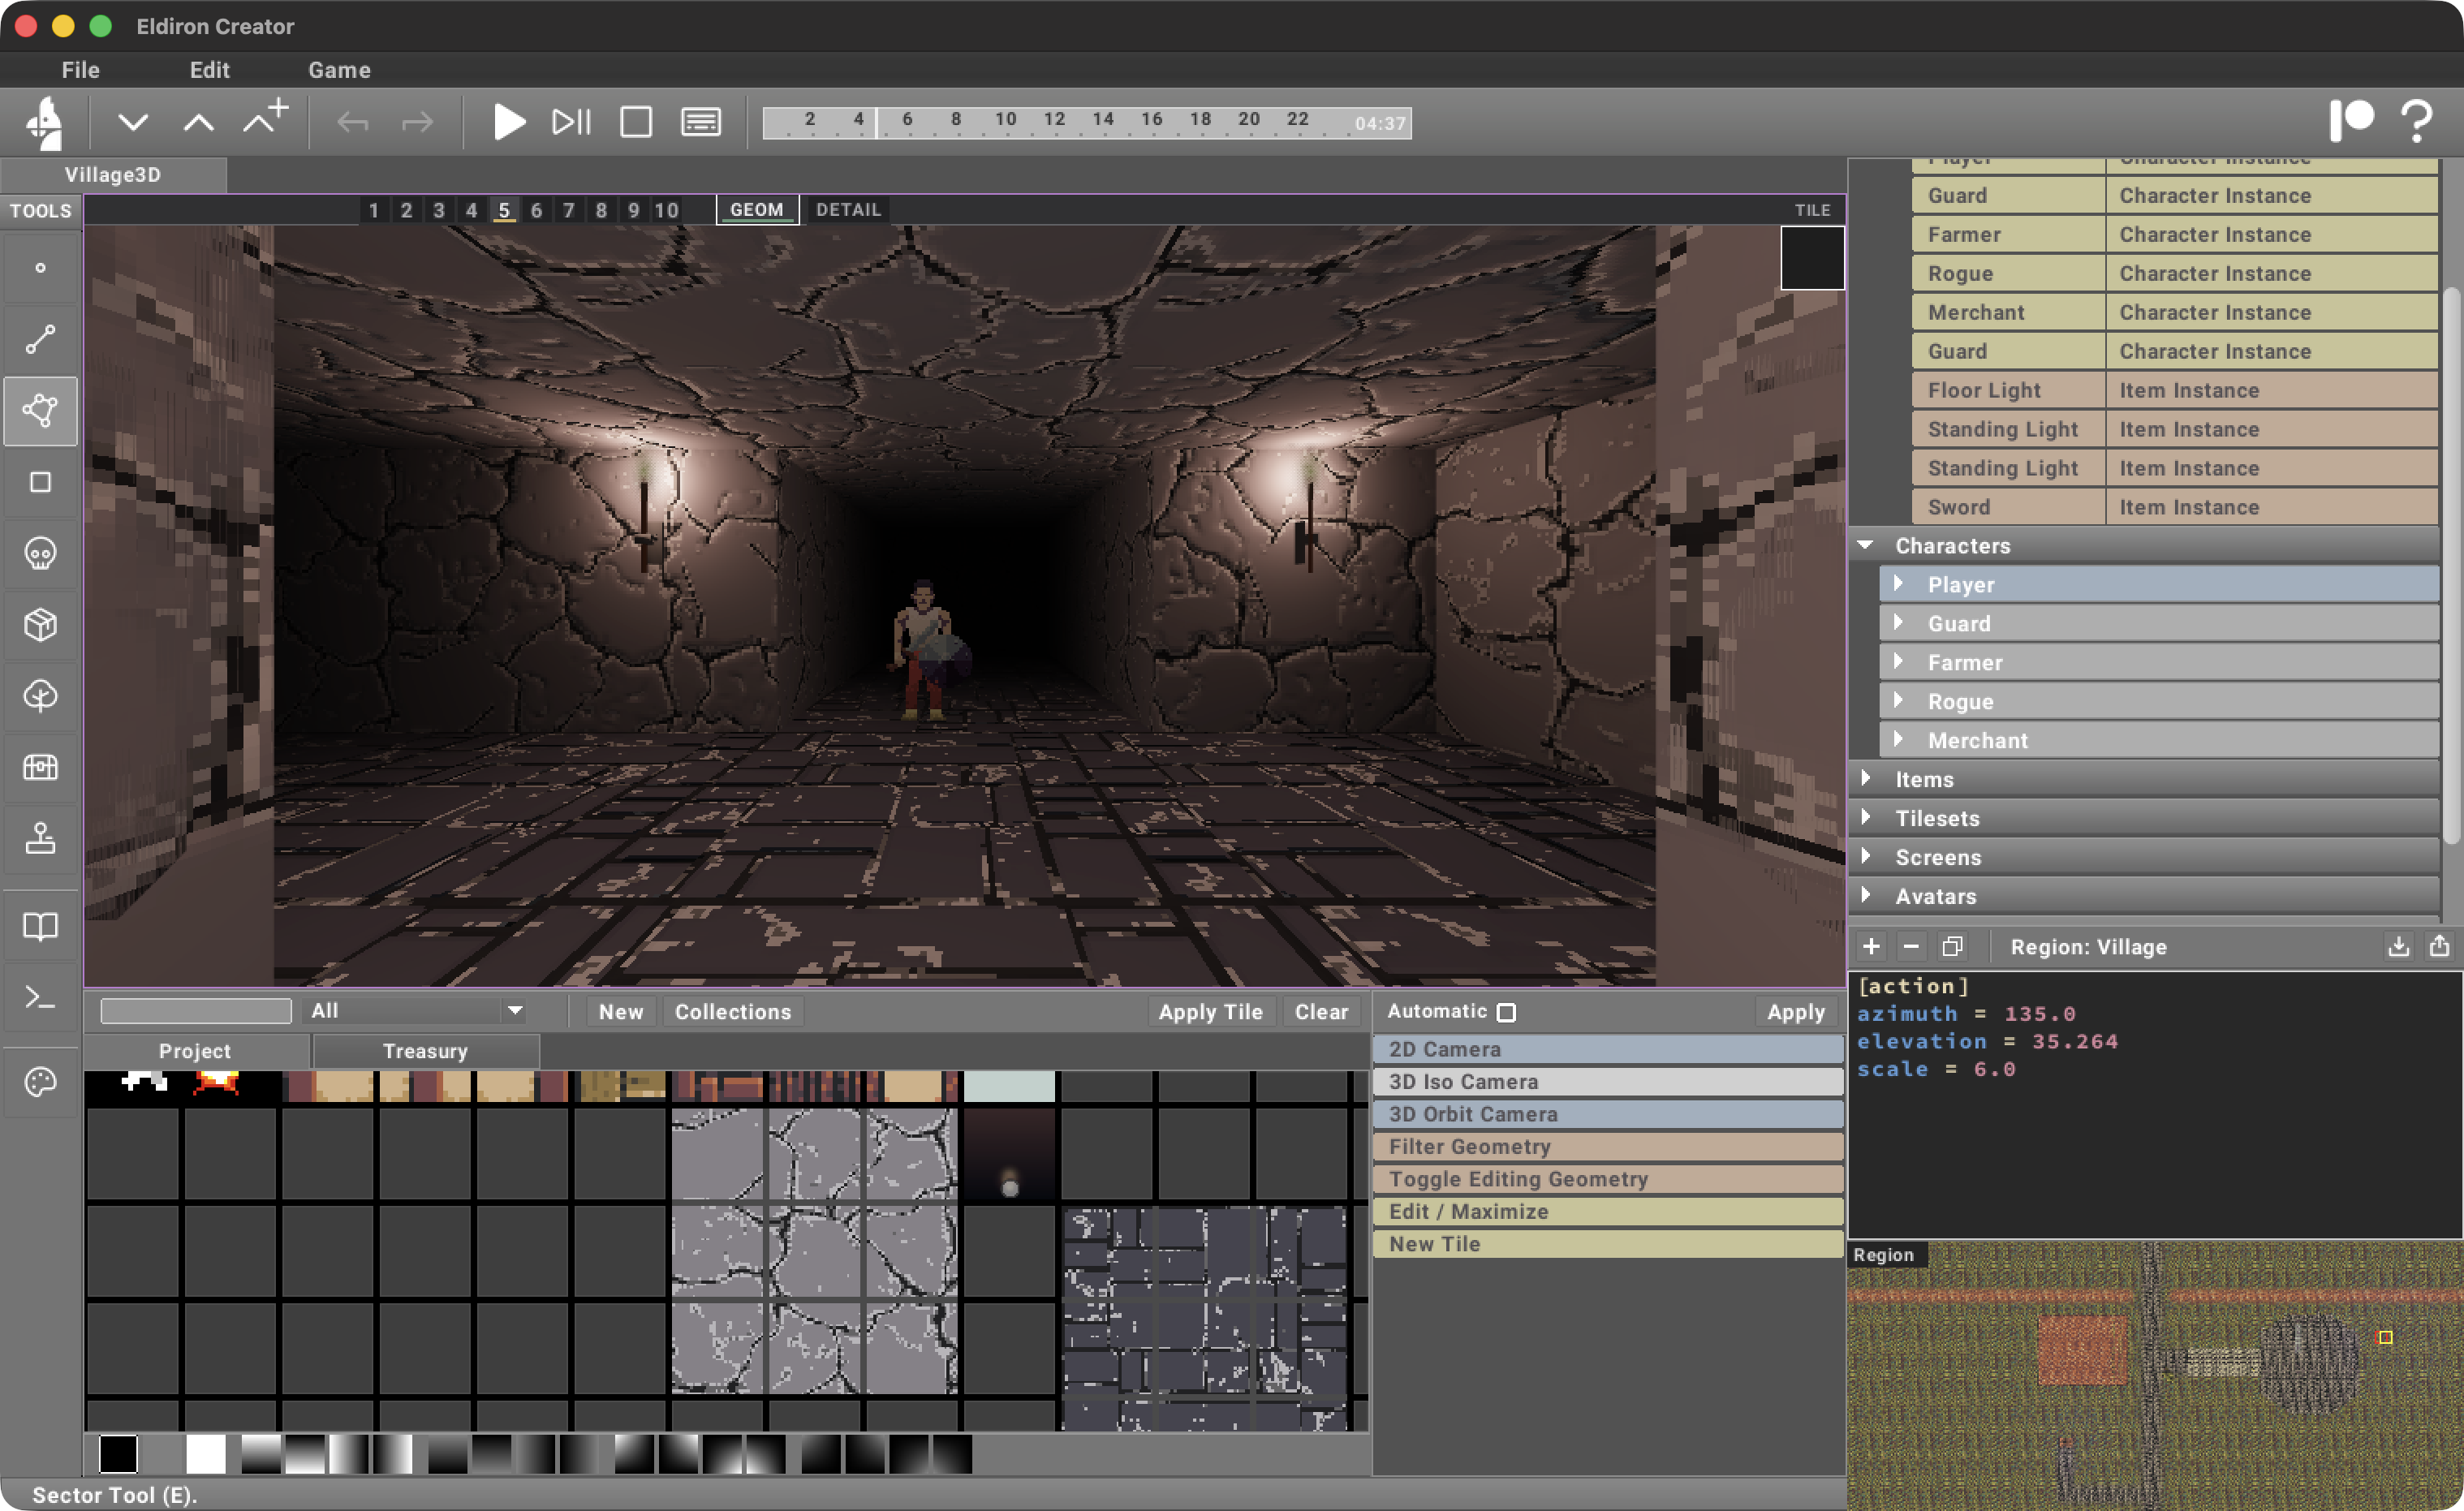Viewport: 2464px width, 1511px height.
Task: Select the skull tool in the Tools sidebar
Action: click(x=40, y=553)
